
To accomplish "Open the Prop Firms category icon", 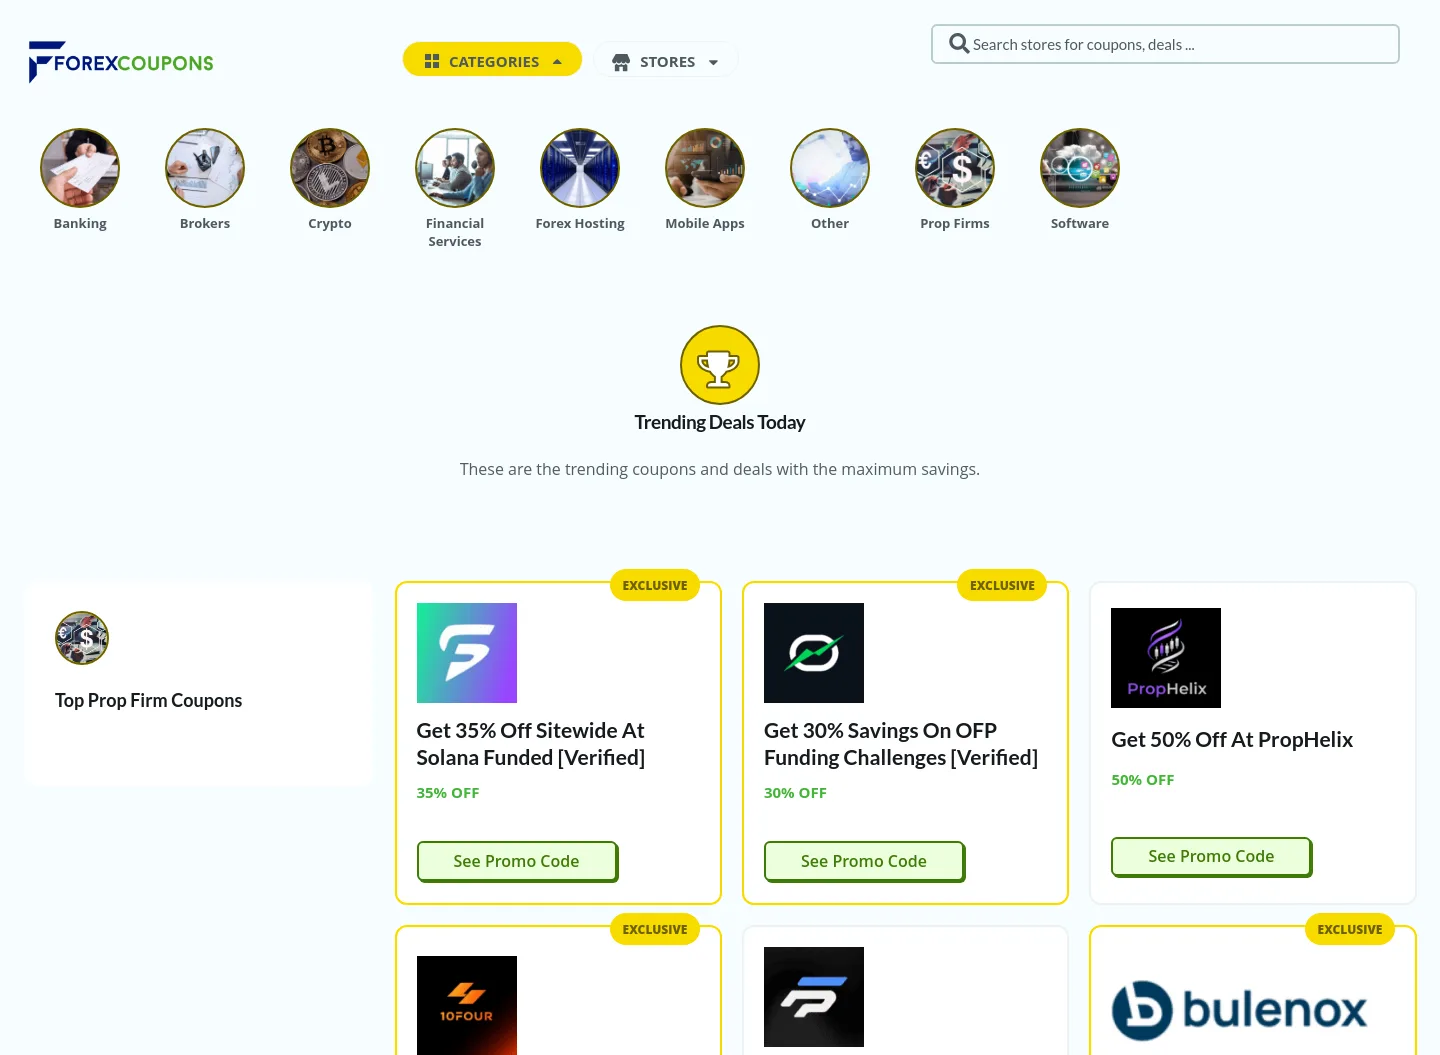I will pyautogui.click(x=955, y=168).
